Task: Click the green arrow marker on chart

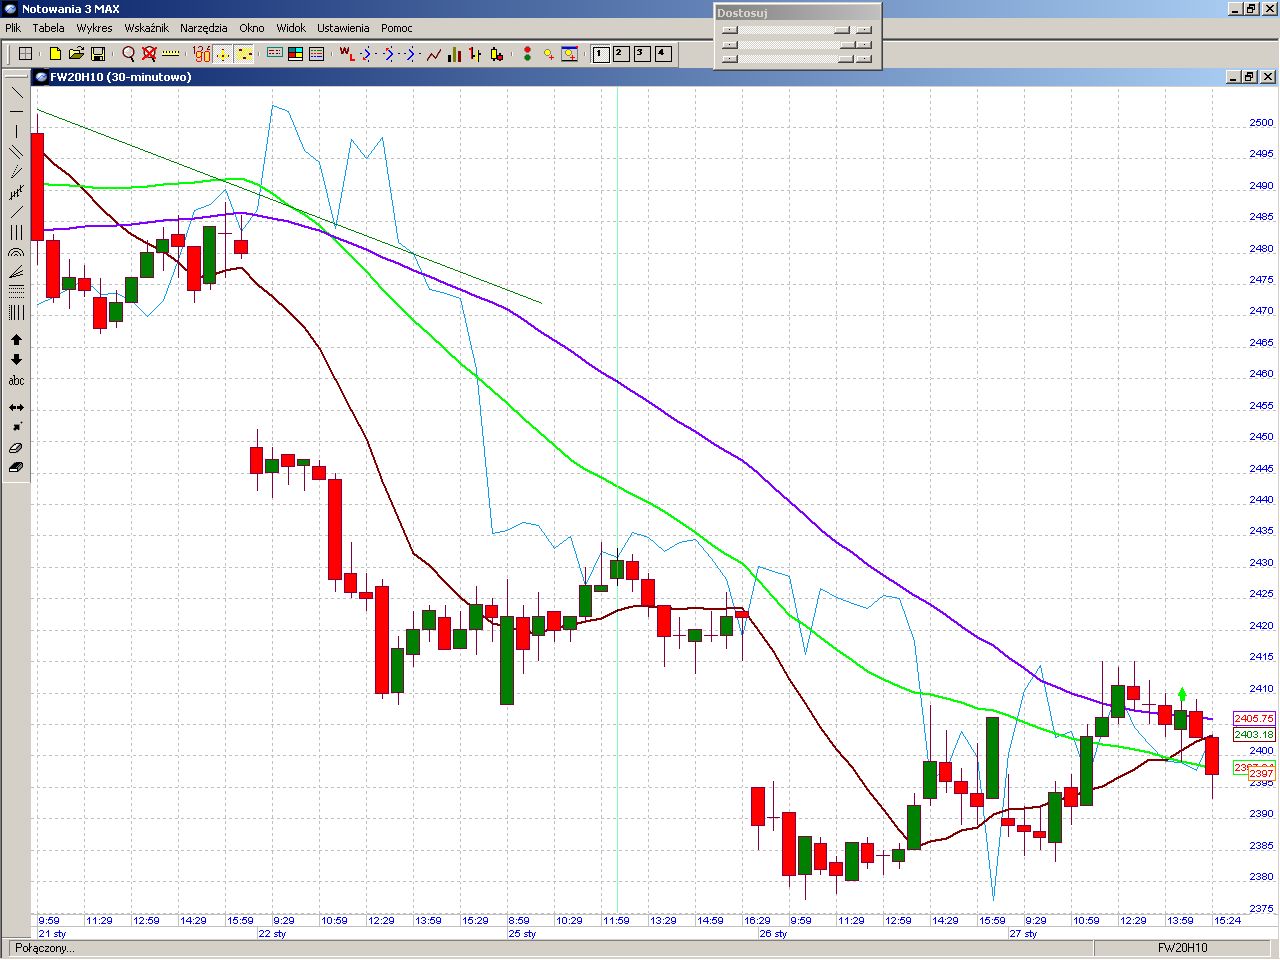Action: click(x=1182, y=694)
